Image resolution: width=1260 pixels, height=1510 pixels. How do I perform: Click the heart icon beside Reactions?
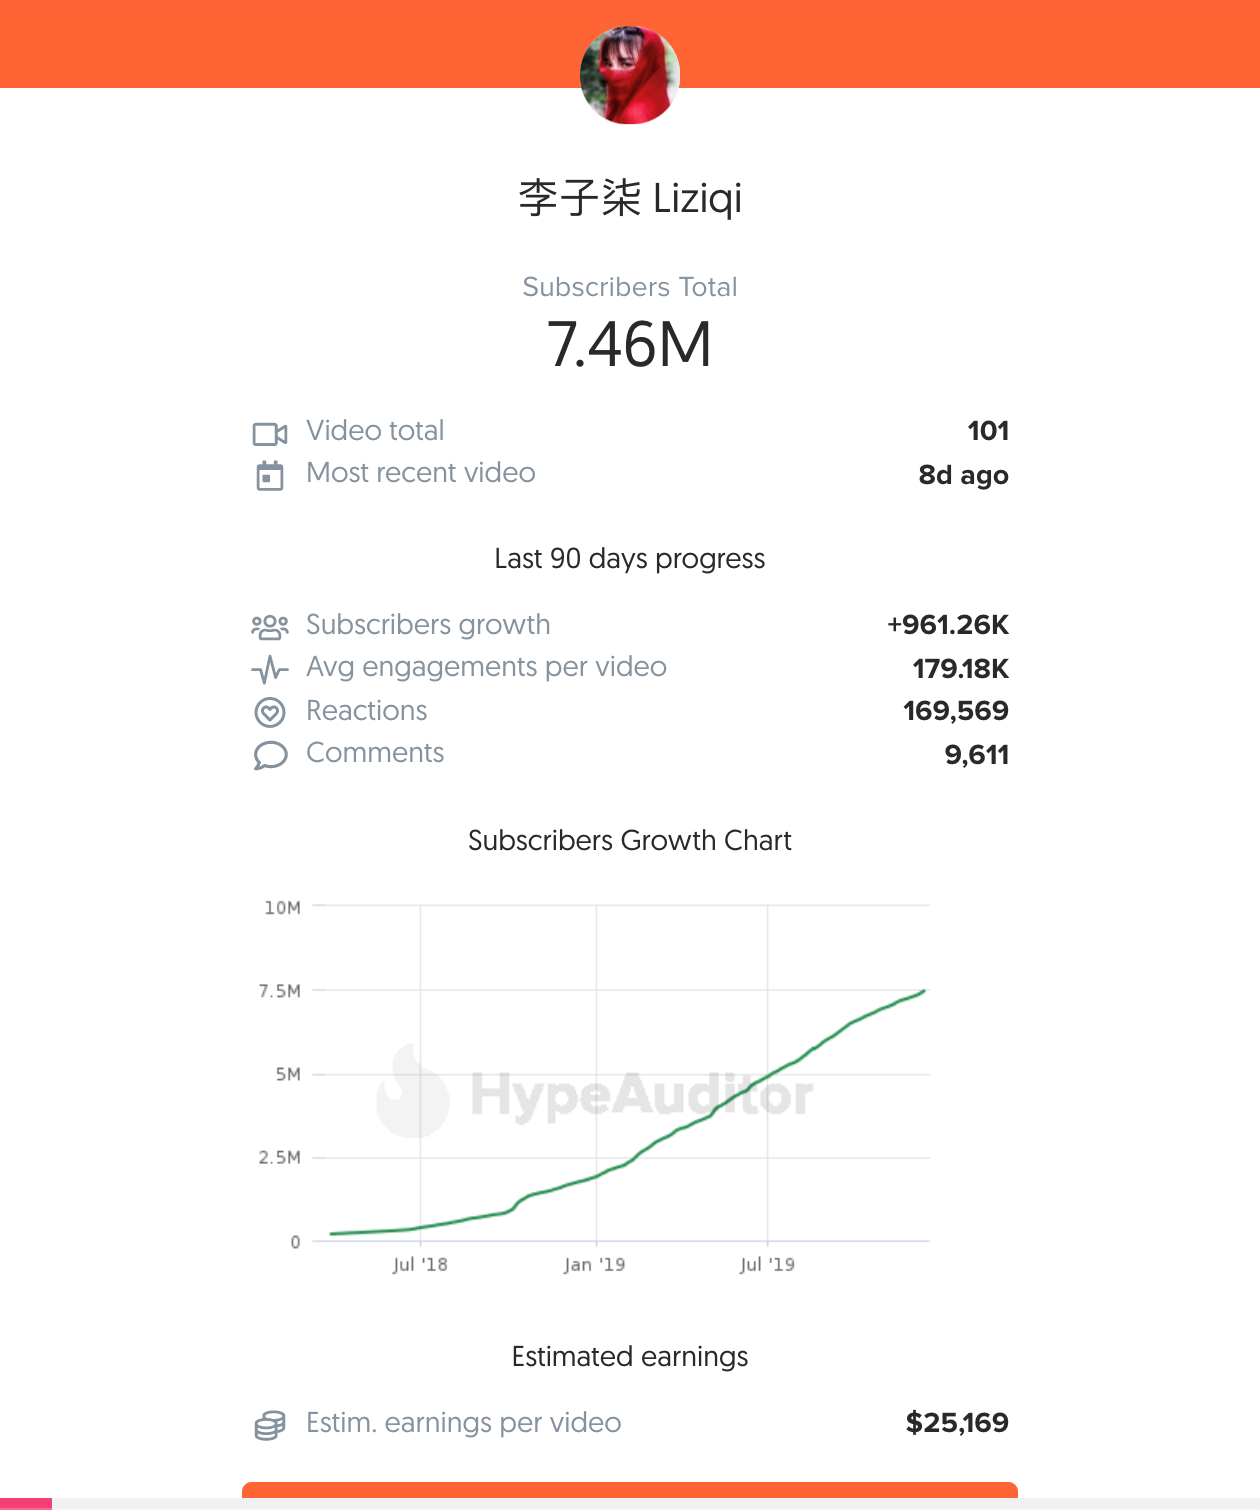(270, 712)
